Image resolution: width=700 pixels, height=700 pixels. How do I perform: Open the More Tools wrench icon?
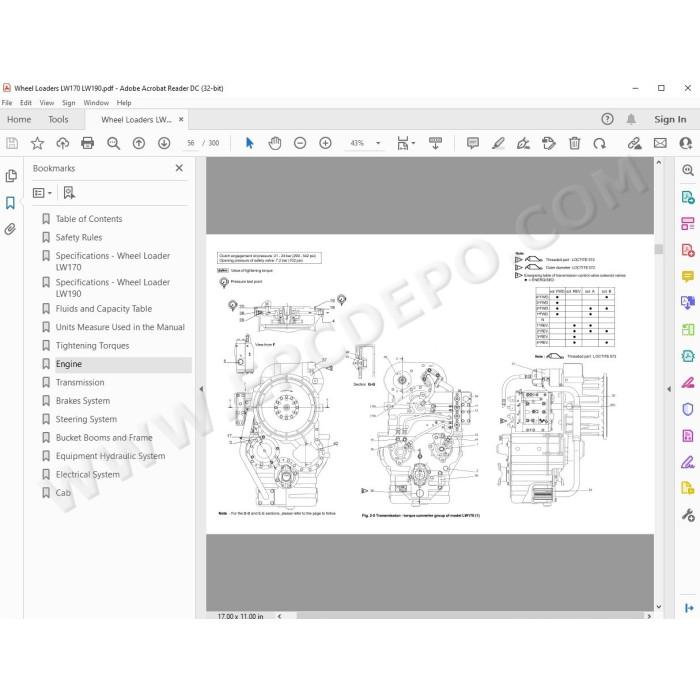point(688,515)
